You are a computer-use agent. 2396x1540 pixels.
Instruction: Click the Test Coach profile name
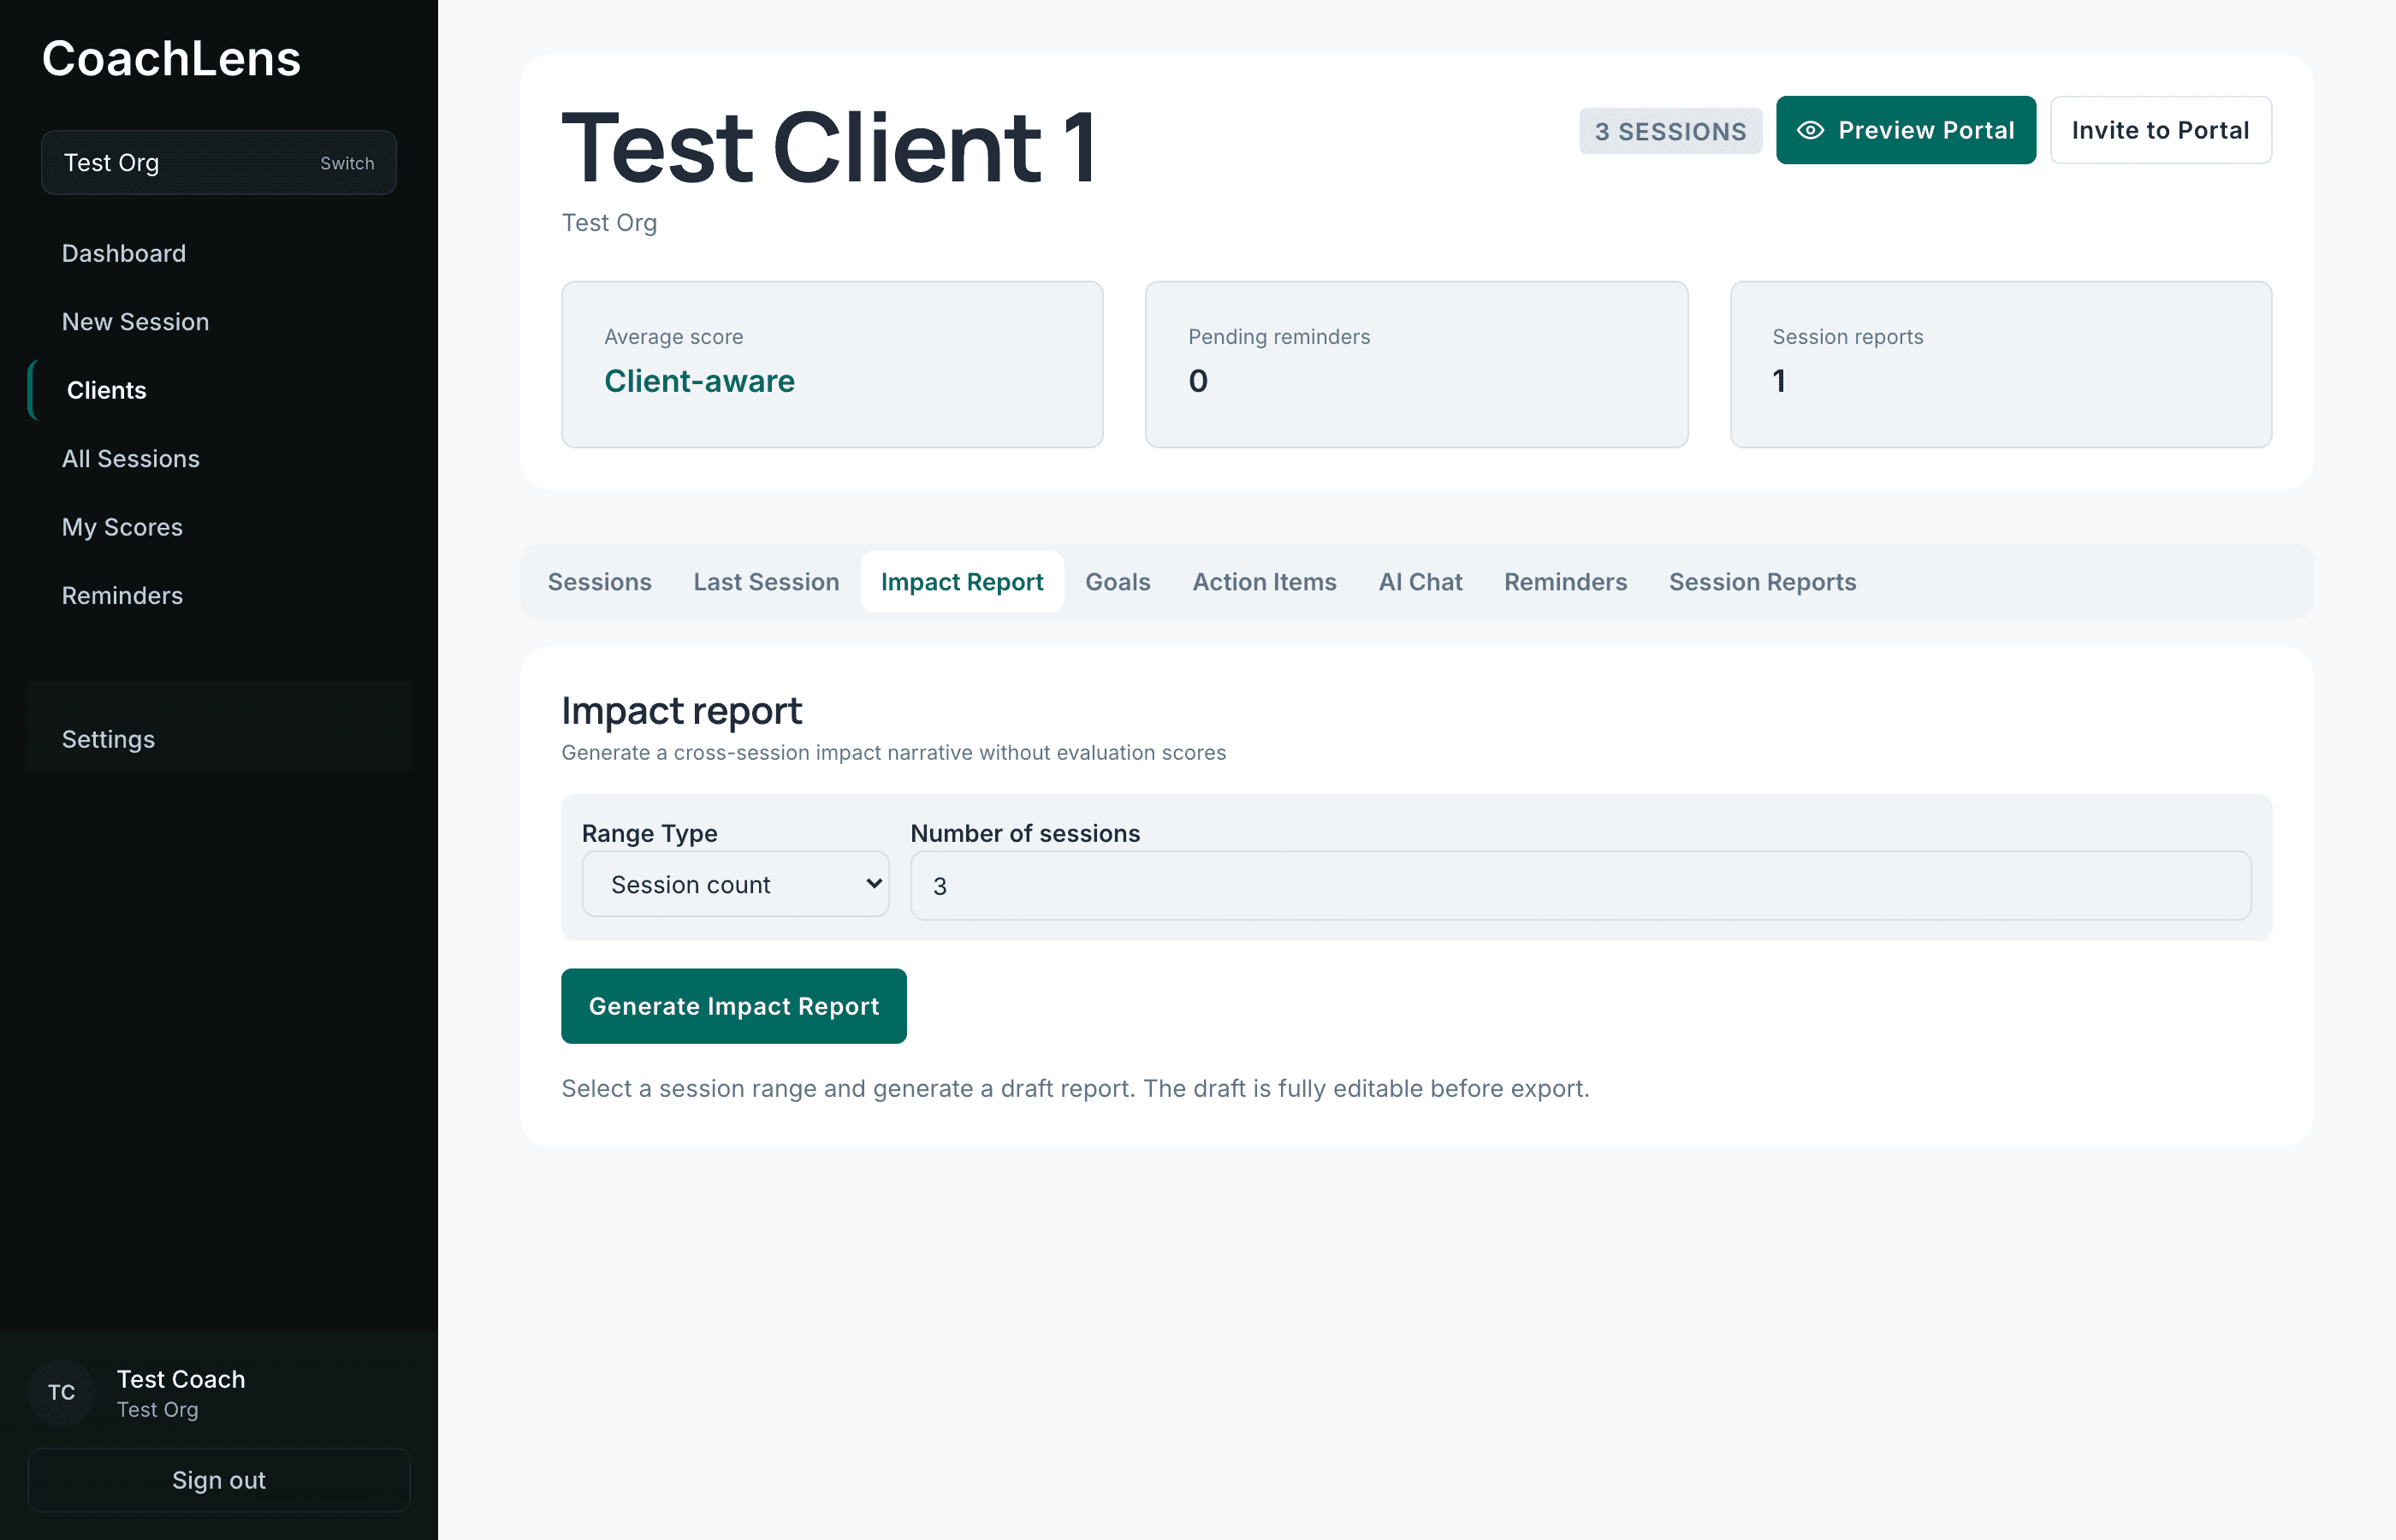point(181,1379)
